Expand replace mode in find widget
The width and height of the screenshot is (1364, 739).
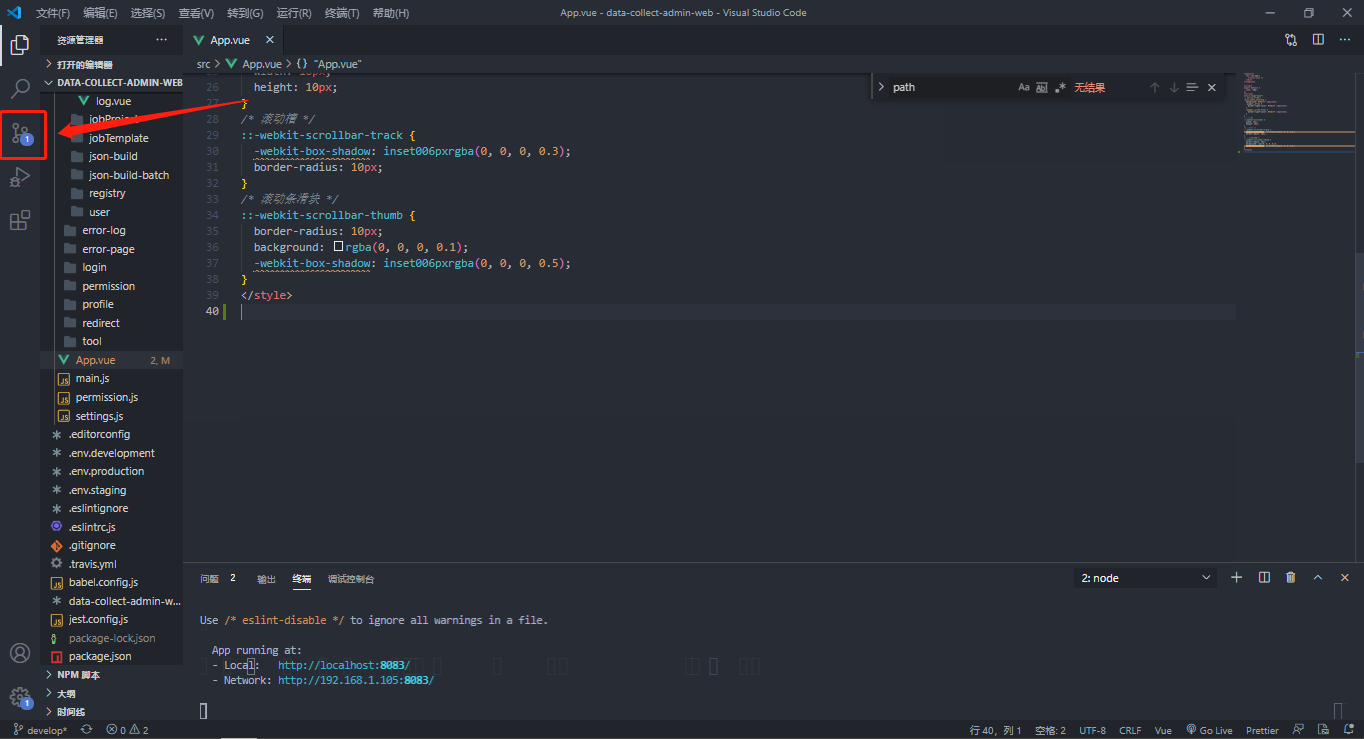881,87
